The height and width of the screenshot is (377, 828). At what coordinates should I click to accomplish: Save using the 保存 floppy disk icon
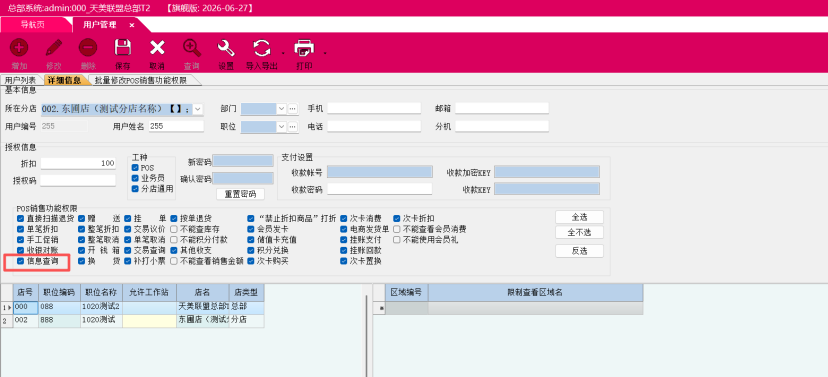pos(123,48)
